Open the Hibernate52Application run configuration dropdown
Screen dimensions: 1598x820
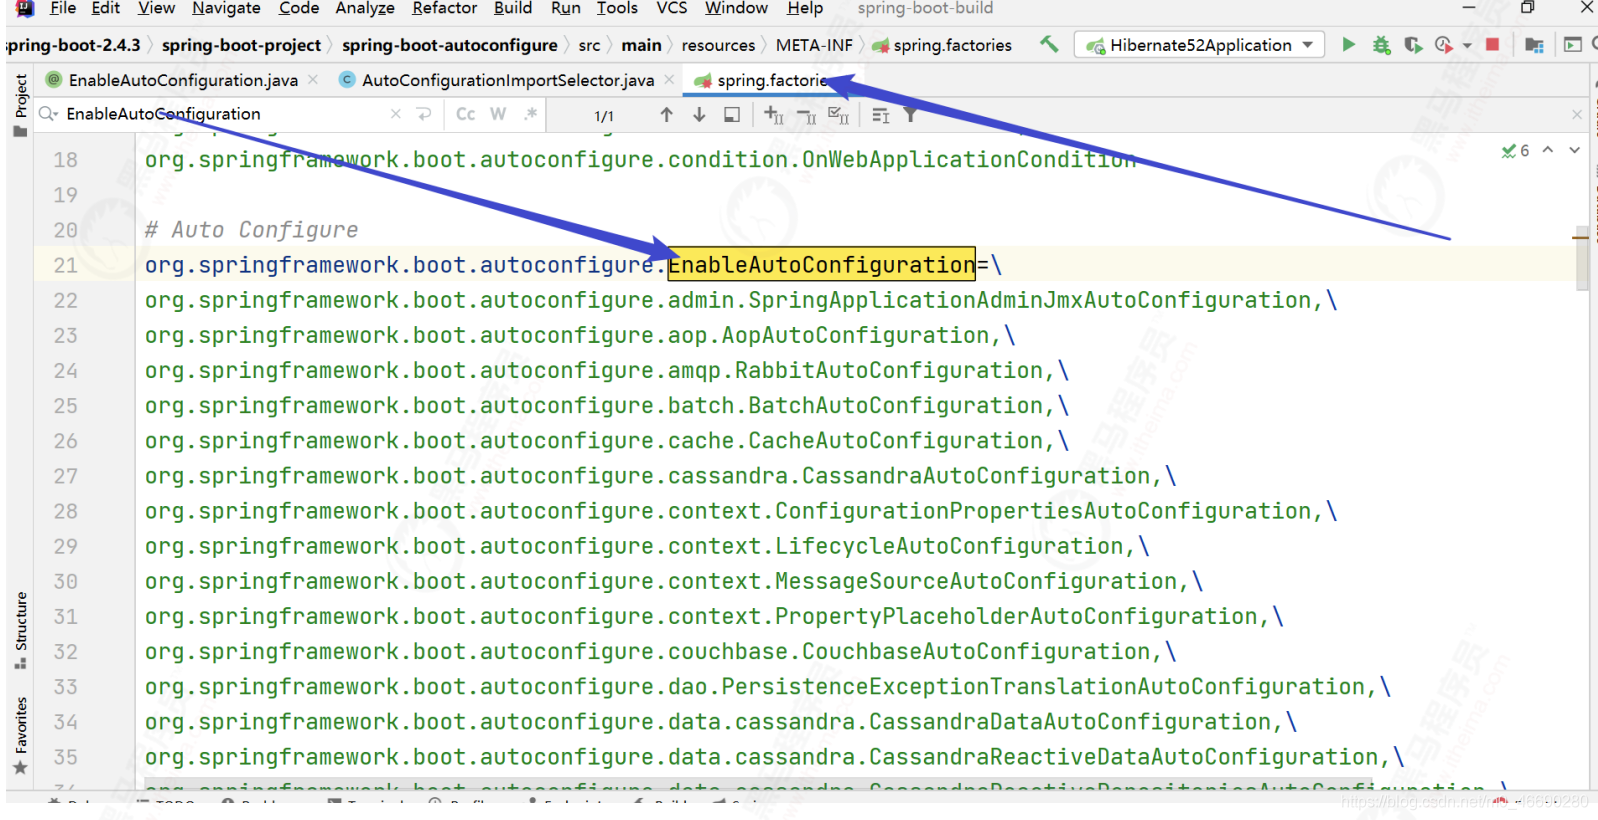pos(1199,45)
